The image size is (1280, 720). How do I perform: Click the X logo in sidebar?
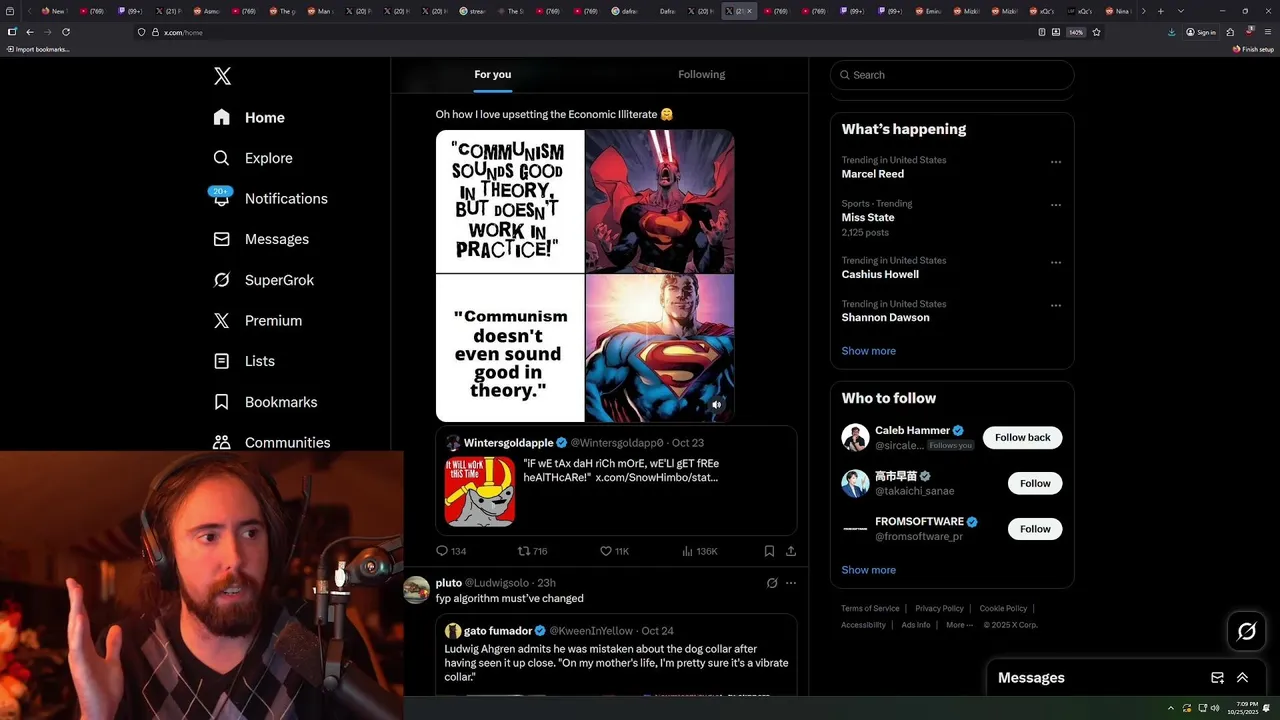[222, 76]
